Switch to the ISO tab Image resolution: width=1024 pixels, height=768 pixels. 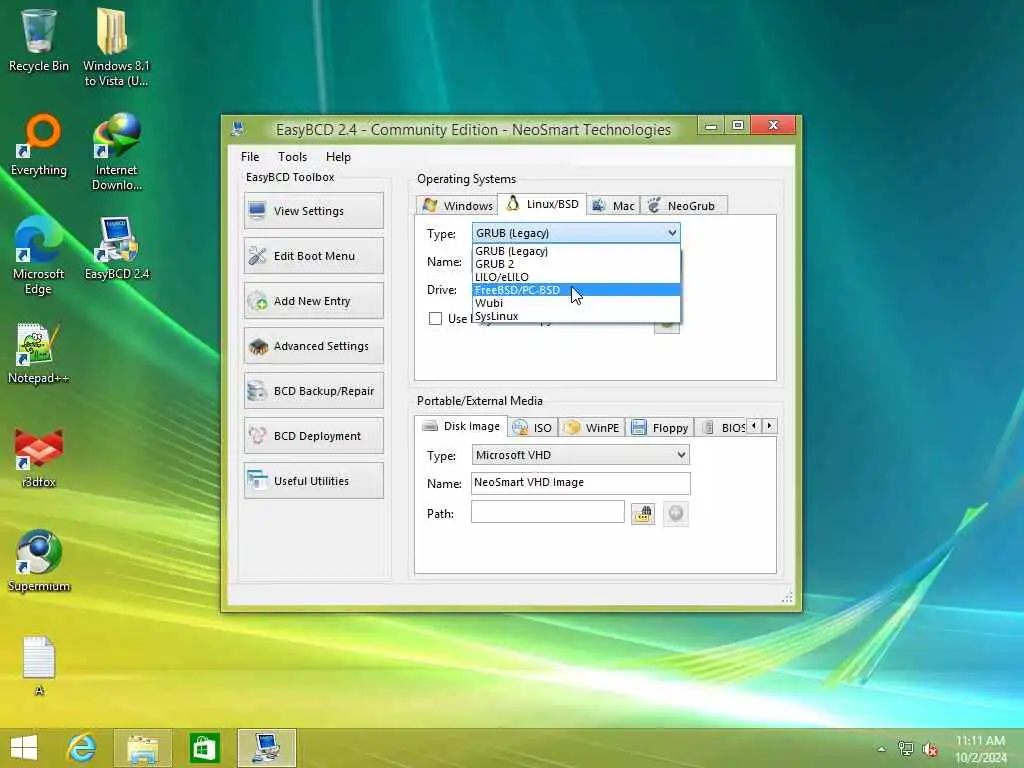tap(533, 428)
